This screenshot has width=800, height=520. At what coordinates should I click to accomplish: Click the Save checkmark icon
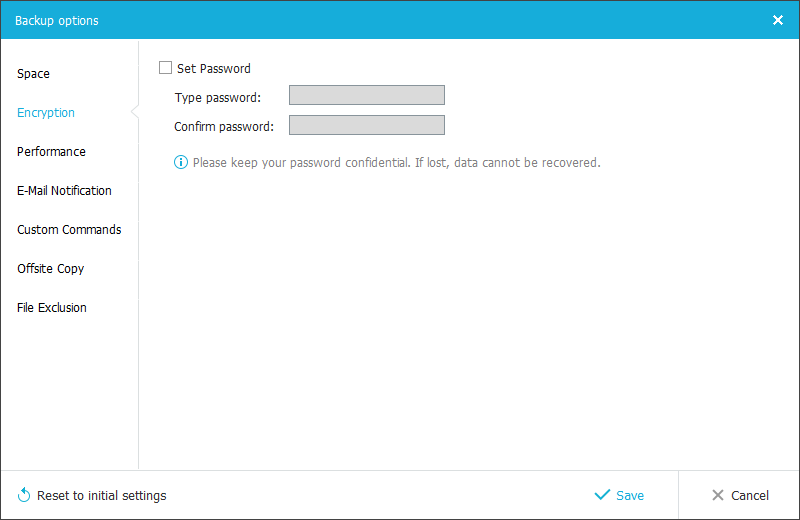coord(602,495)
